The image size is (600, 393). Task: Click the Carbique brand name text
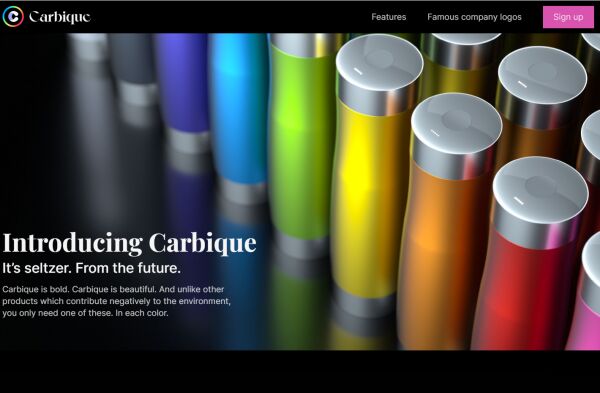60,17
